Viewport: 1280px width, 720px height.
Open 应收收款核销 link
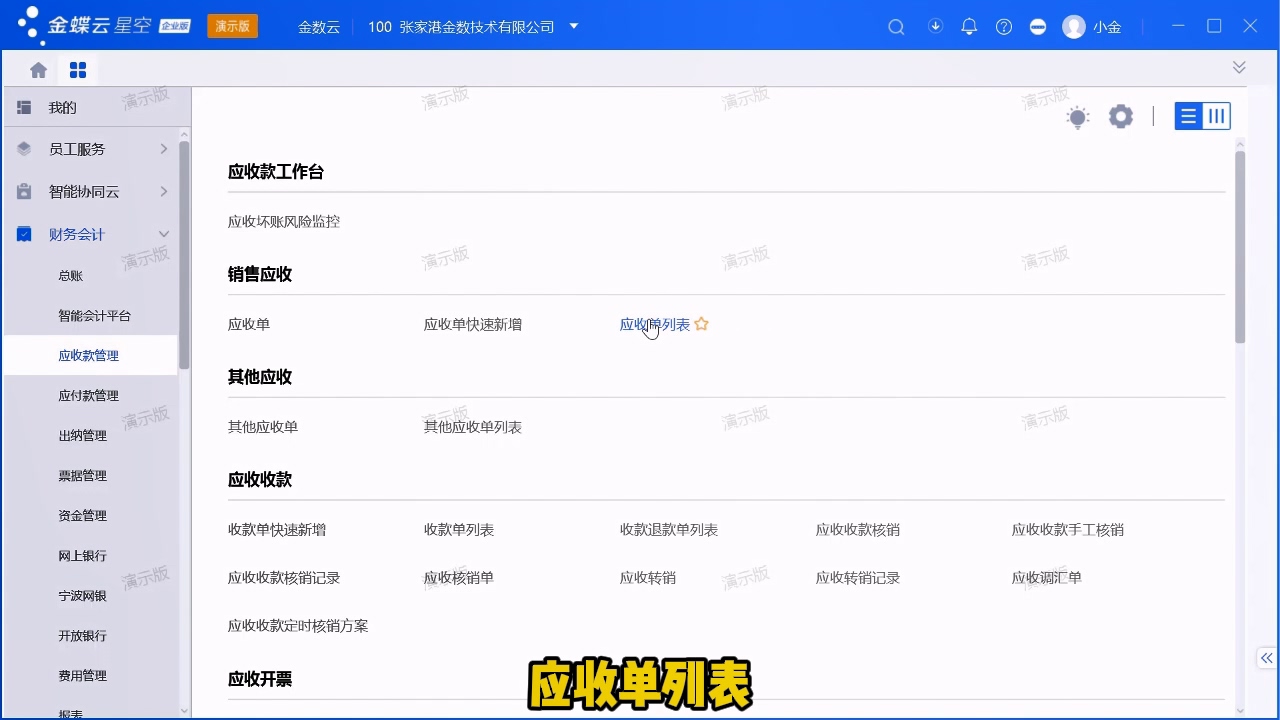point(858,530)
